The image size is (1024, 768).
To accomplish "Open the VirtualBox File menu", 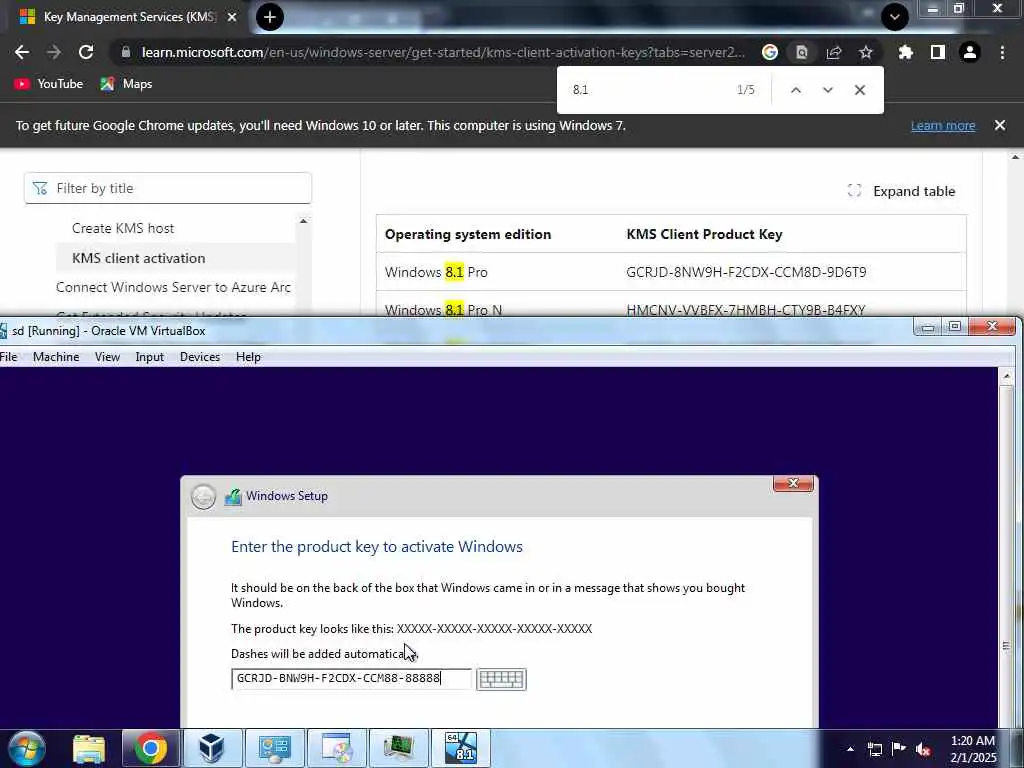I will [x=8, y=357].
